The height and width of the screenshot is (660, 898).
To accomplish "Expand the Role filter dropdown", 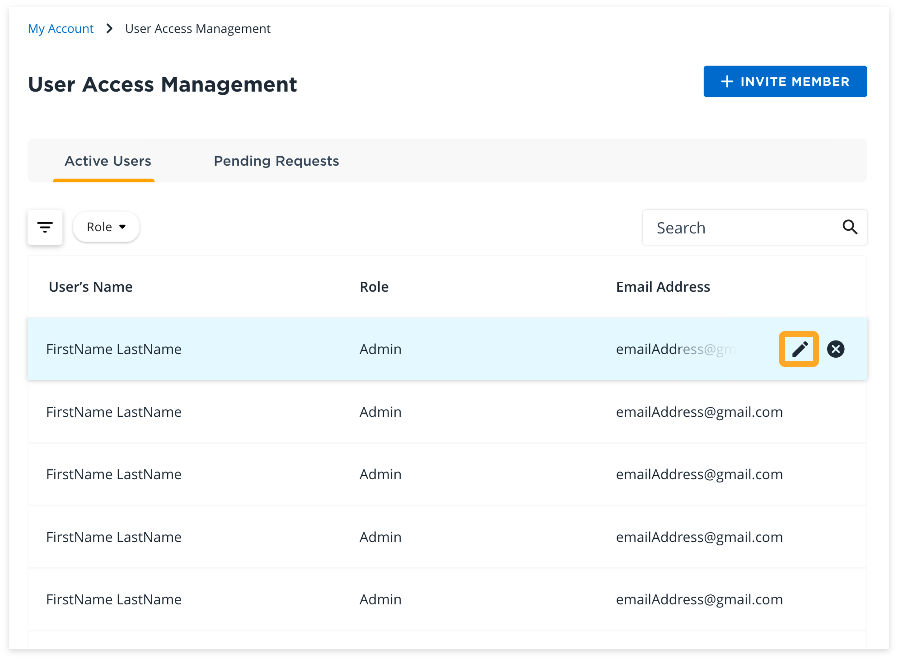I will coord(106,227).
